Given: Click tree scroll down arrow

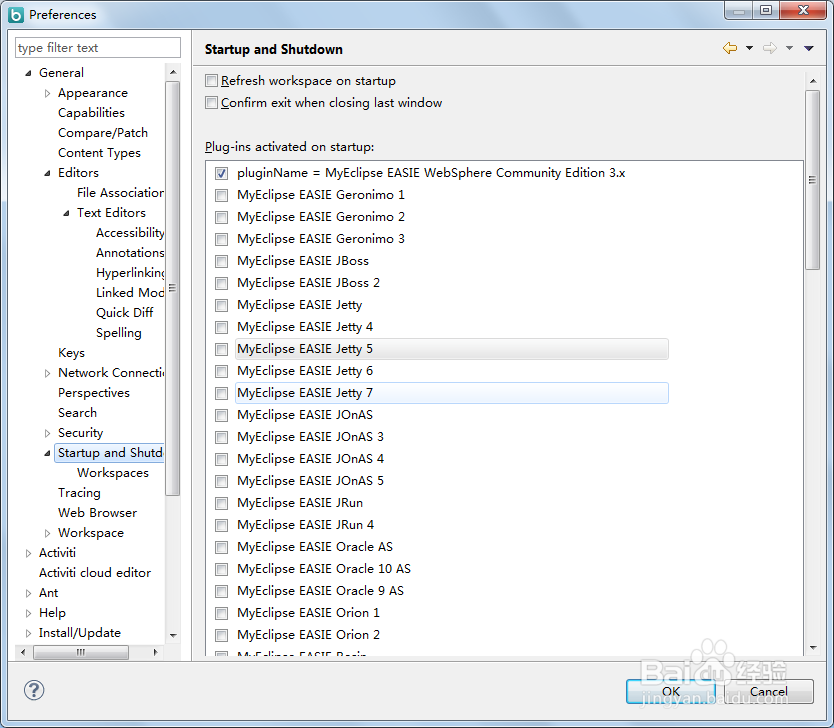Looking at the screenshot, I should [173, 635].
